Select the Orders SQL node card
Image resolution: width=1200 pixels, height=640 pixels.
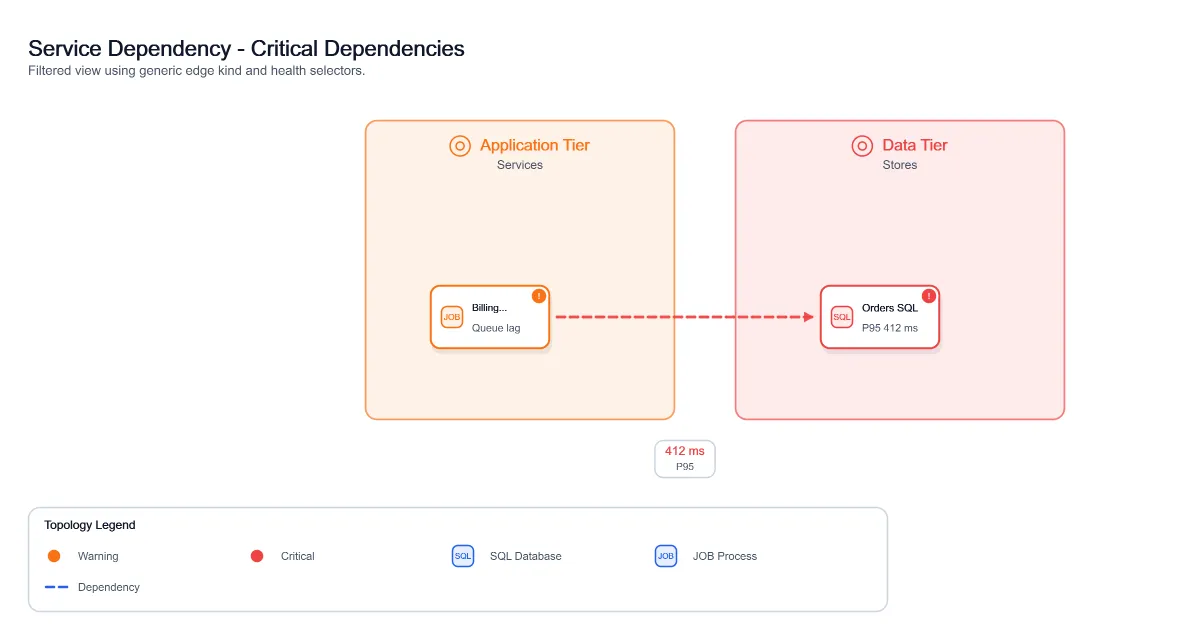click(880, 317)
